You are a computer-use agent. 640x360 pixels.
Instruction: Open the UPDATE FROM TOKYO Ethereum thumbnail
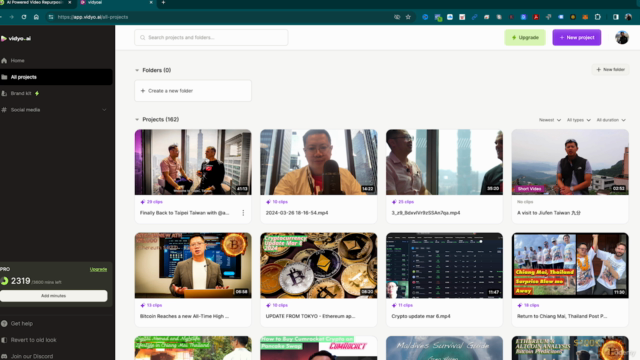(319, 265)
